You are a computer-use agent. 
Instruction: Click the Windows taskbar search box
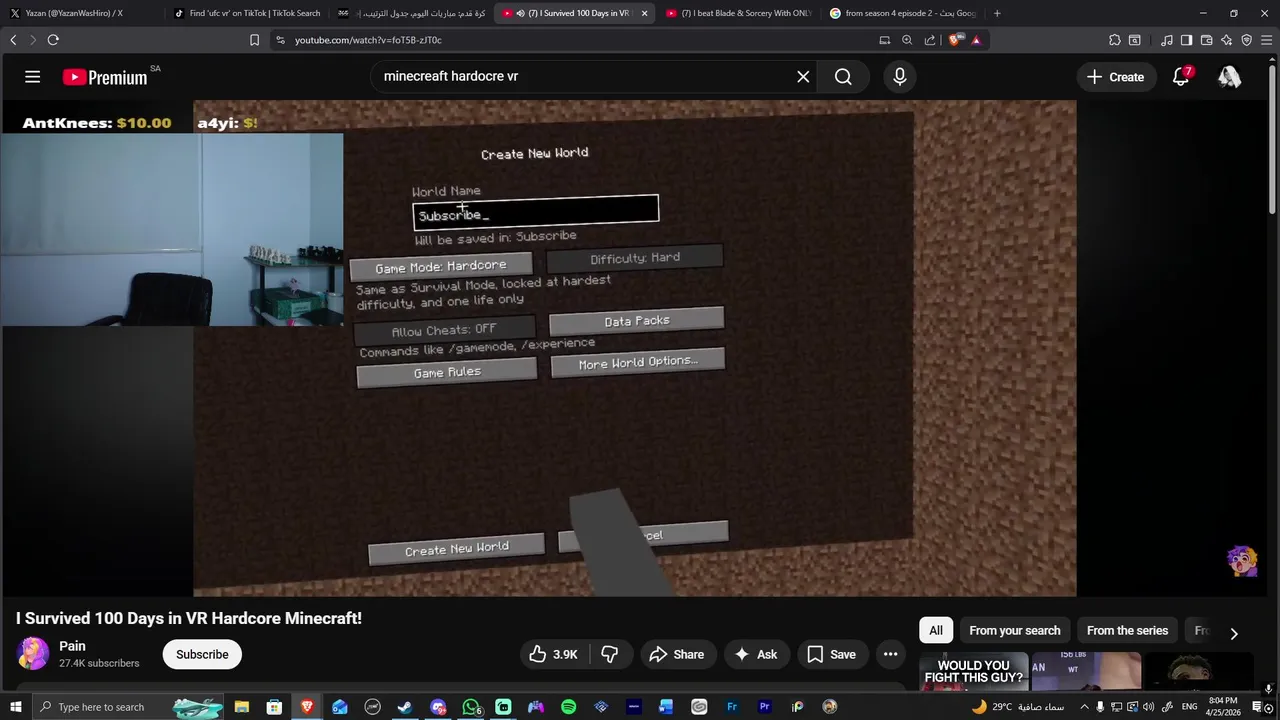(128, 707)
